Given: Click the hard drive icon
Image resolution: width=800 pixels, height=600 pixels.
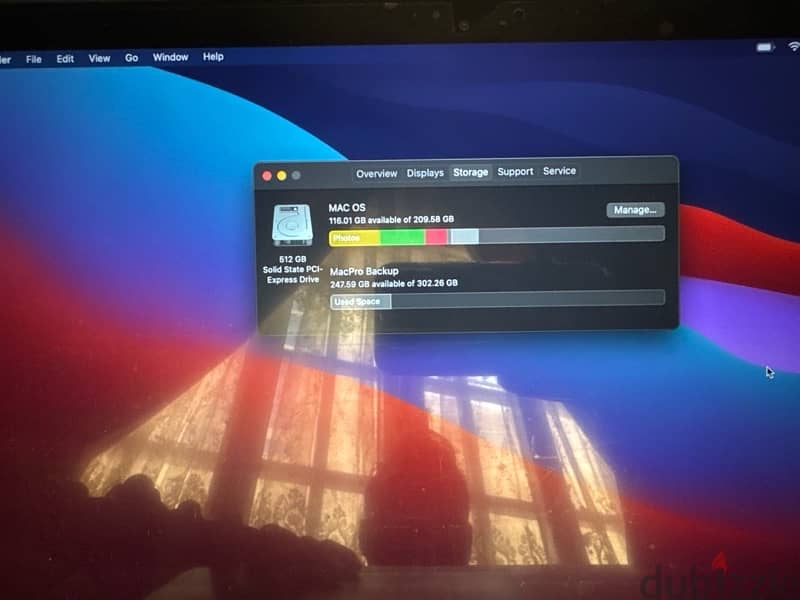Looking at the screenshot, I should (292, 225).
